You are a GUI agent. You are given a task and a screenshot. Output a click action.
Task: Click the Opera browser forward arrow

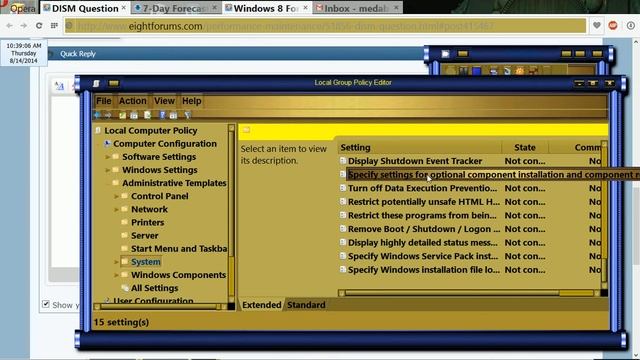tap(24, 26)
